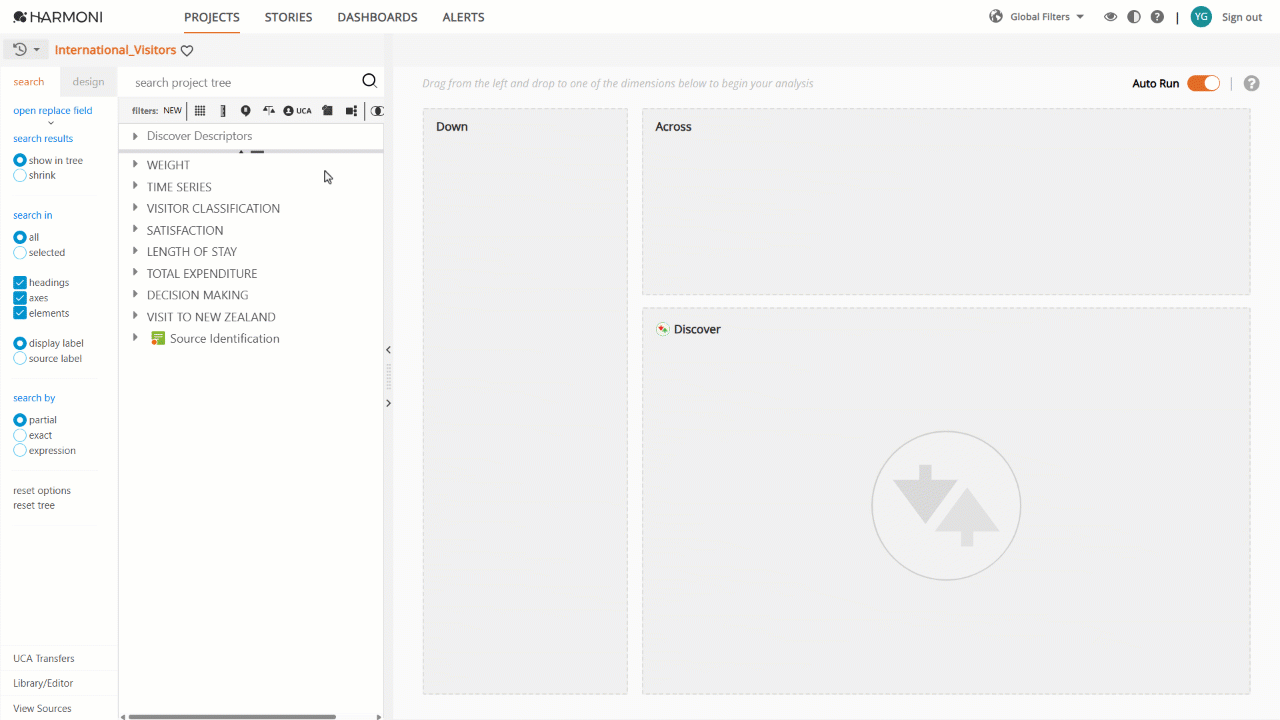This screenshot has width=1280, height=720.
Task: Select search in all radio
Action: (20, 237)
